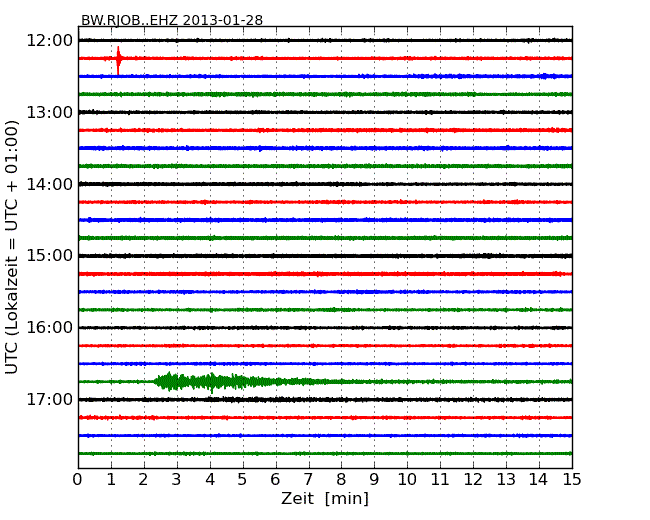Select the 13:00 label on the UTC axis

(49, 112)
